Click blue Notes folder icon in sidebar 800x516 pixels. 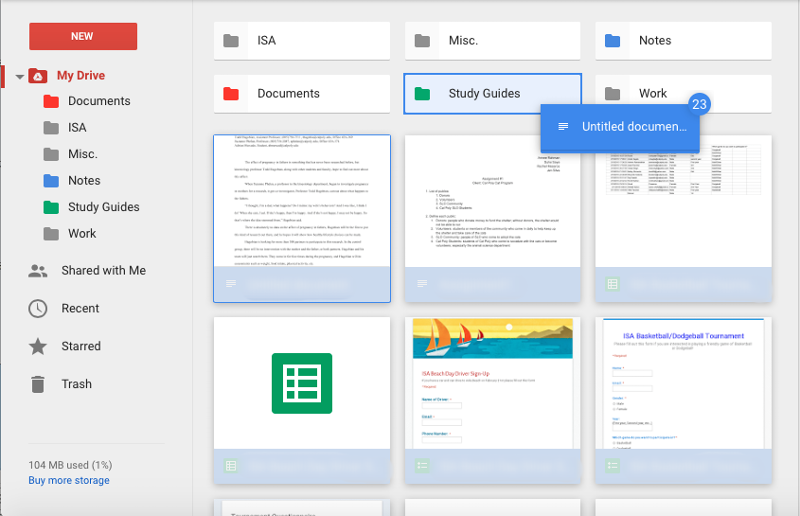[x=51, y=181]
